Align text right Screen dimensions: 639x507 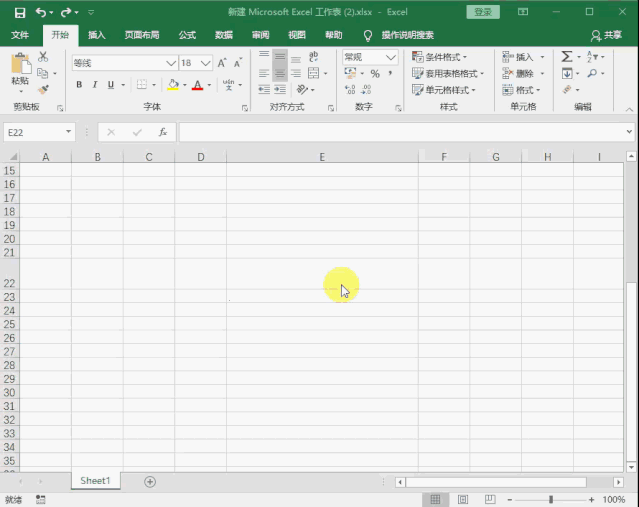[296, 73]
